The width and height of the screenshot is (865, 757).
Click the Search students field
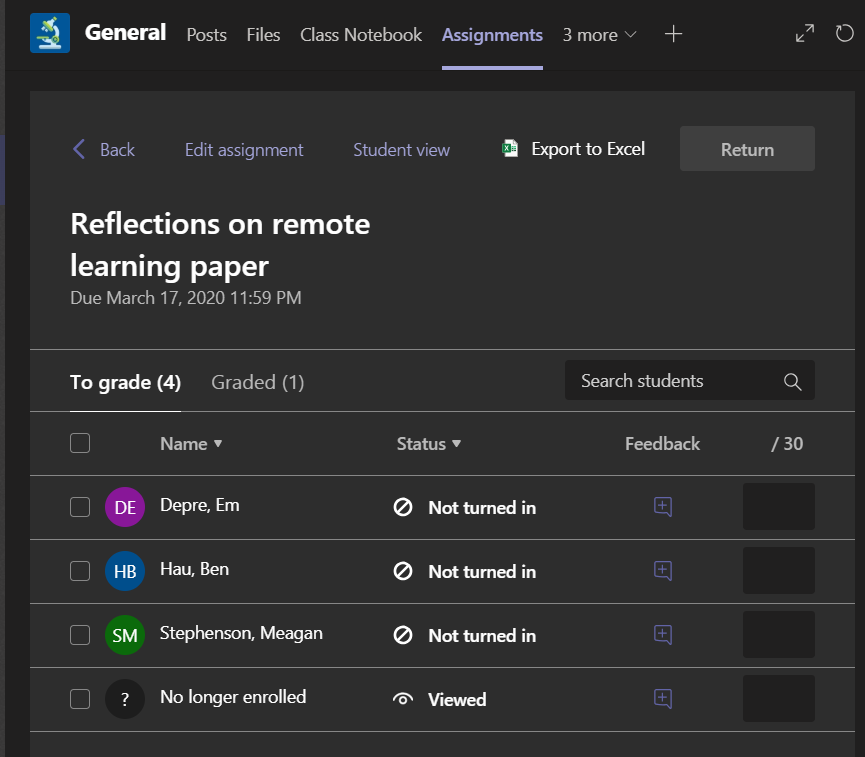pyautogui.click(x=690, y=380)
